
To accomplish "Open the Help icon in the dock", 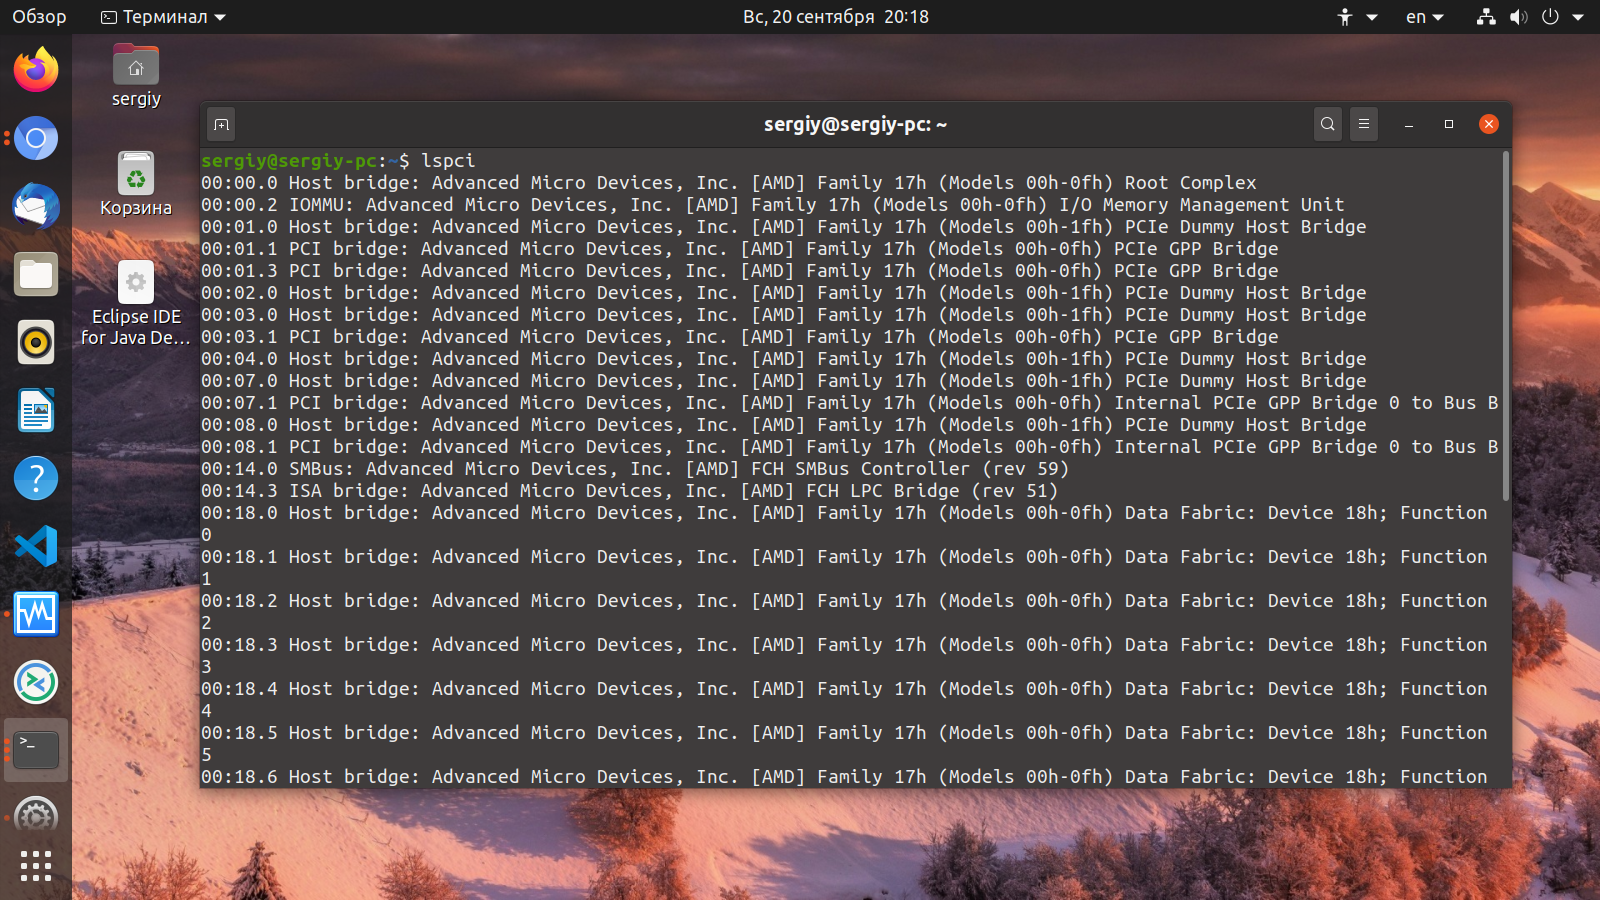I will coord(36,478).
